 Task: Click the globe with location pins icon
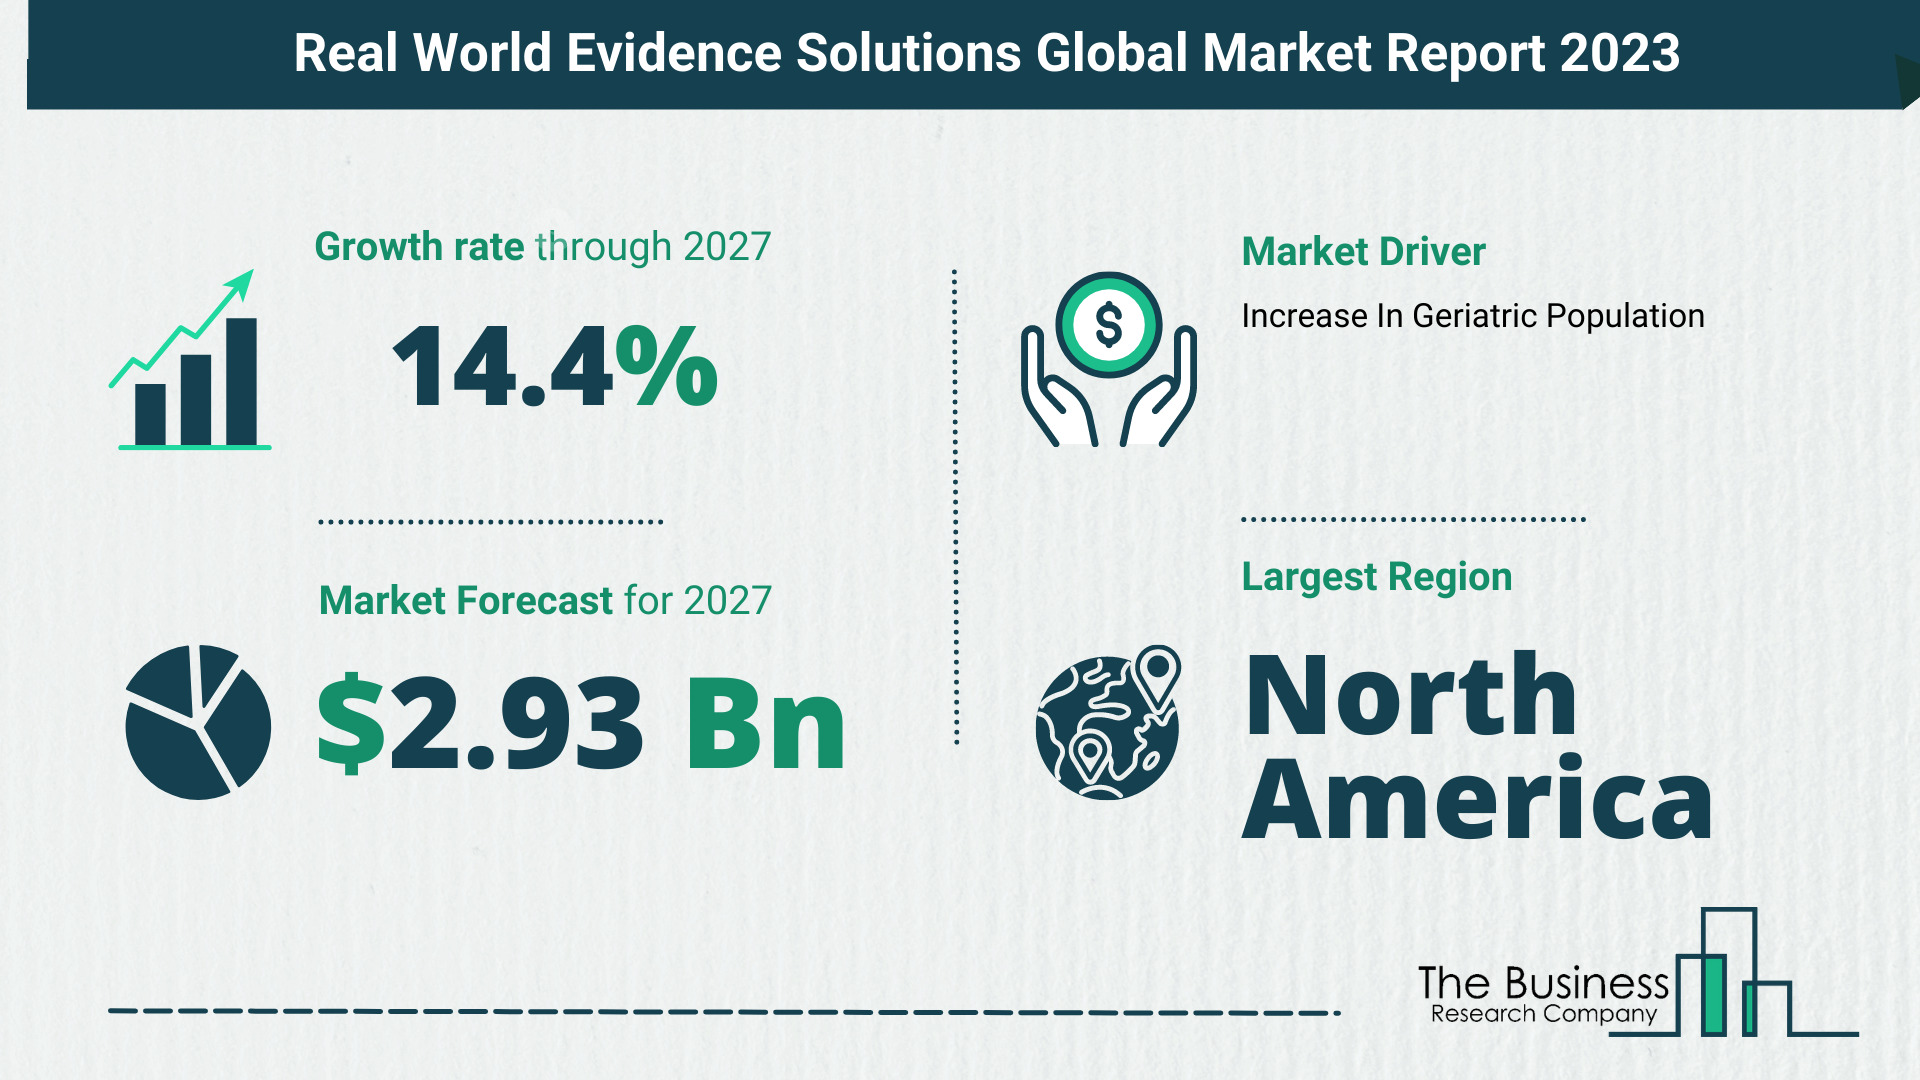coord(1108,722)
